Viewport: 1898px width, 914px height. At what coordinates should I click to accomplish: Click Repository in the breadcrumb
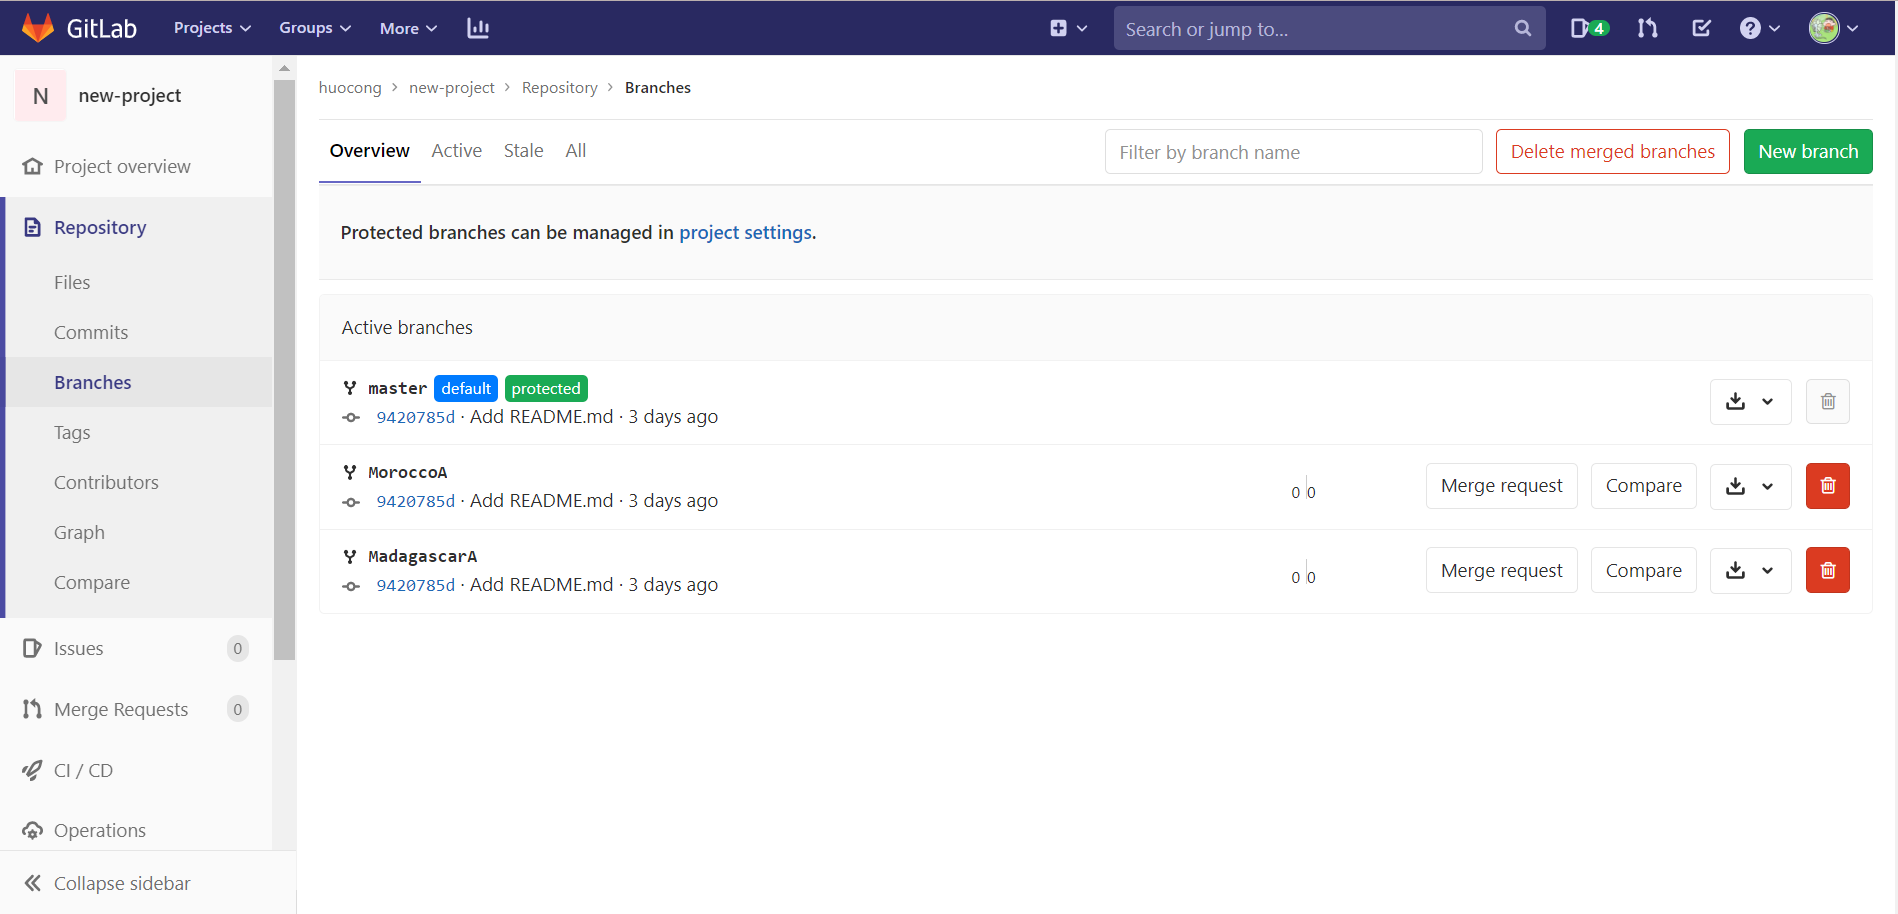coord(560,87)
